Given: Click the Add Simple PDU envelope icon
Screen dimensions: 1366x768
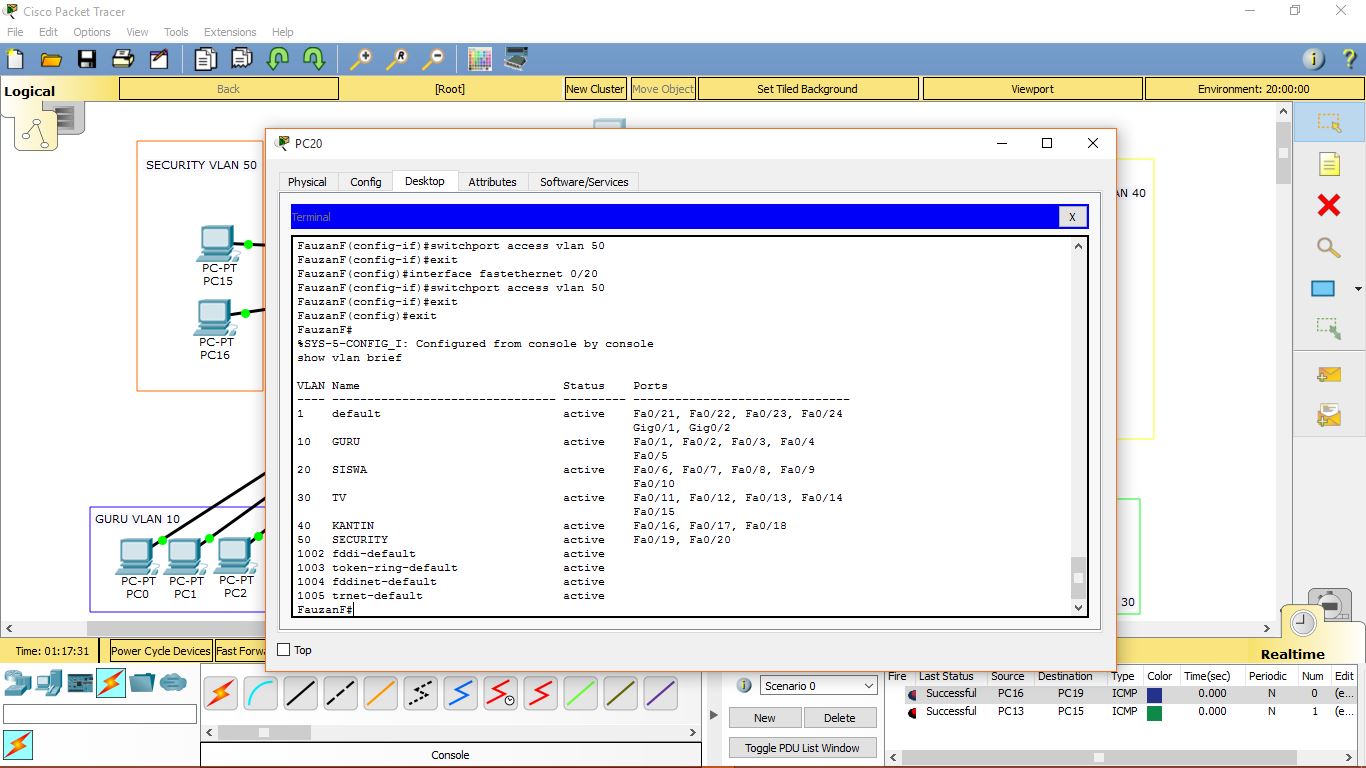Looking at the screenshot, I should (1330, 375).
